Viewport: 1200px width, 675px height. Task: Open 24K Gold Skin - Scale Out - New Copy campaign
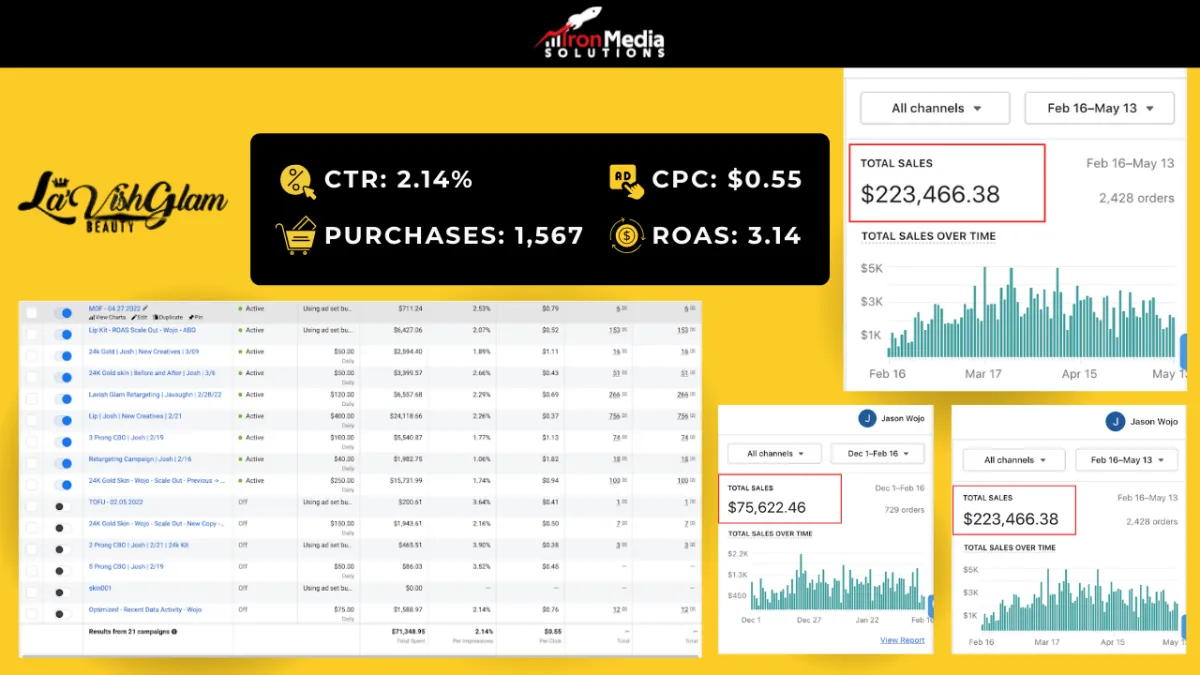point(155,524)
